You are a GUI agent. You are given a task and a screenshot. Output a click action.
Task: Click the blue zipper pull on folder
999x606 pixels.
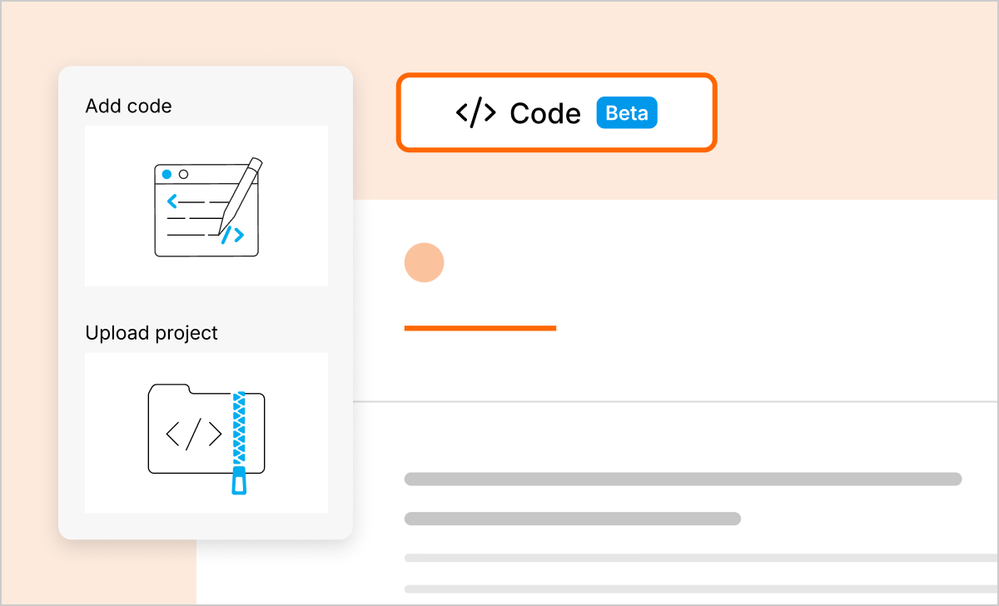point(239,481)
